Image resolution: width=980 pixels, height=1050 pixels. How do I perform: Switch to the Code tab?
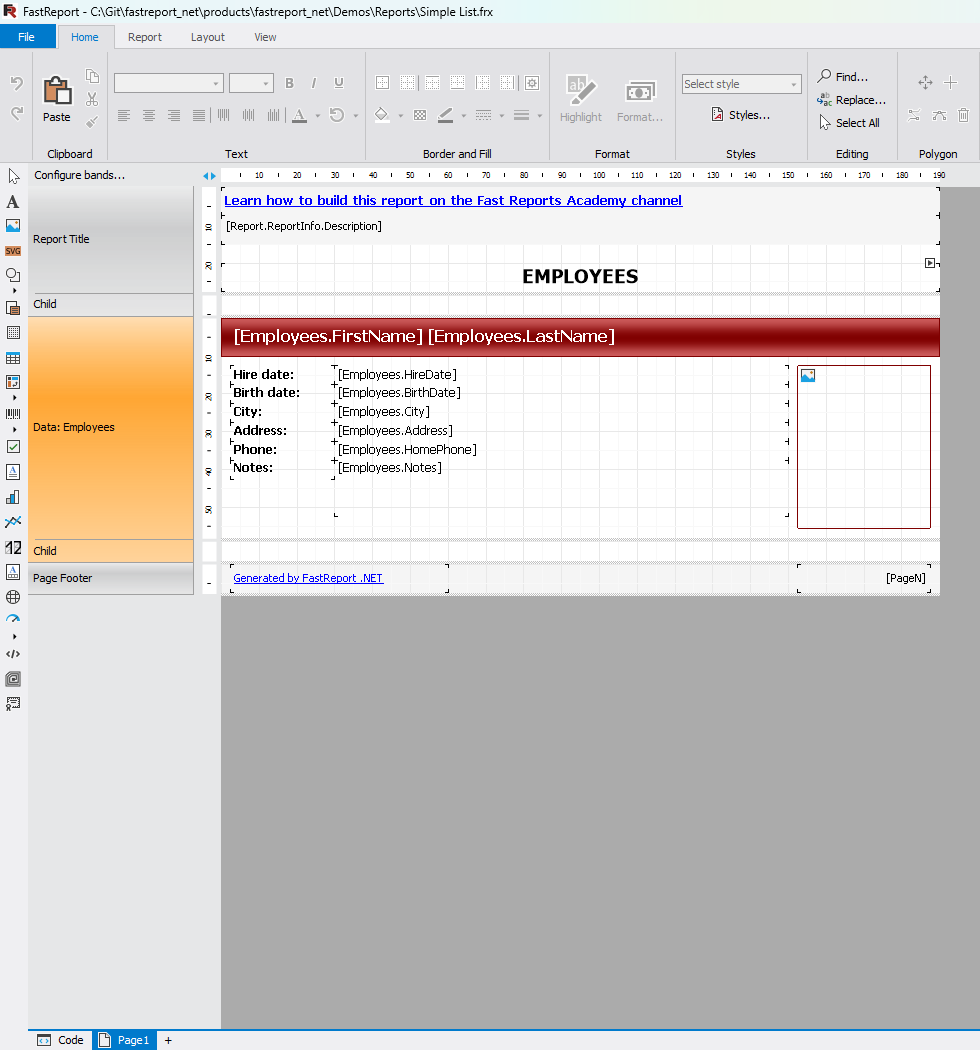[60, 1040]
